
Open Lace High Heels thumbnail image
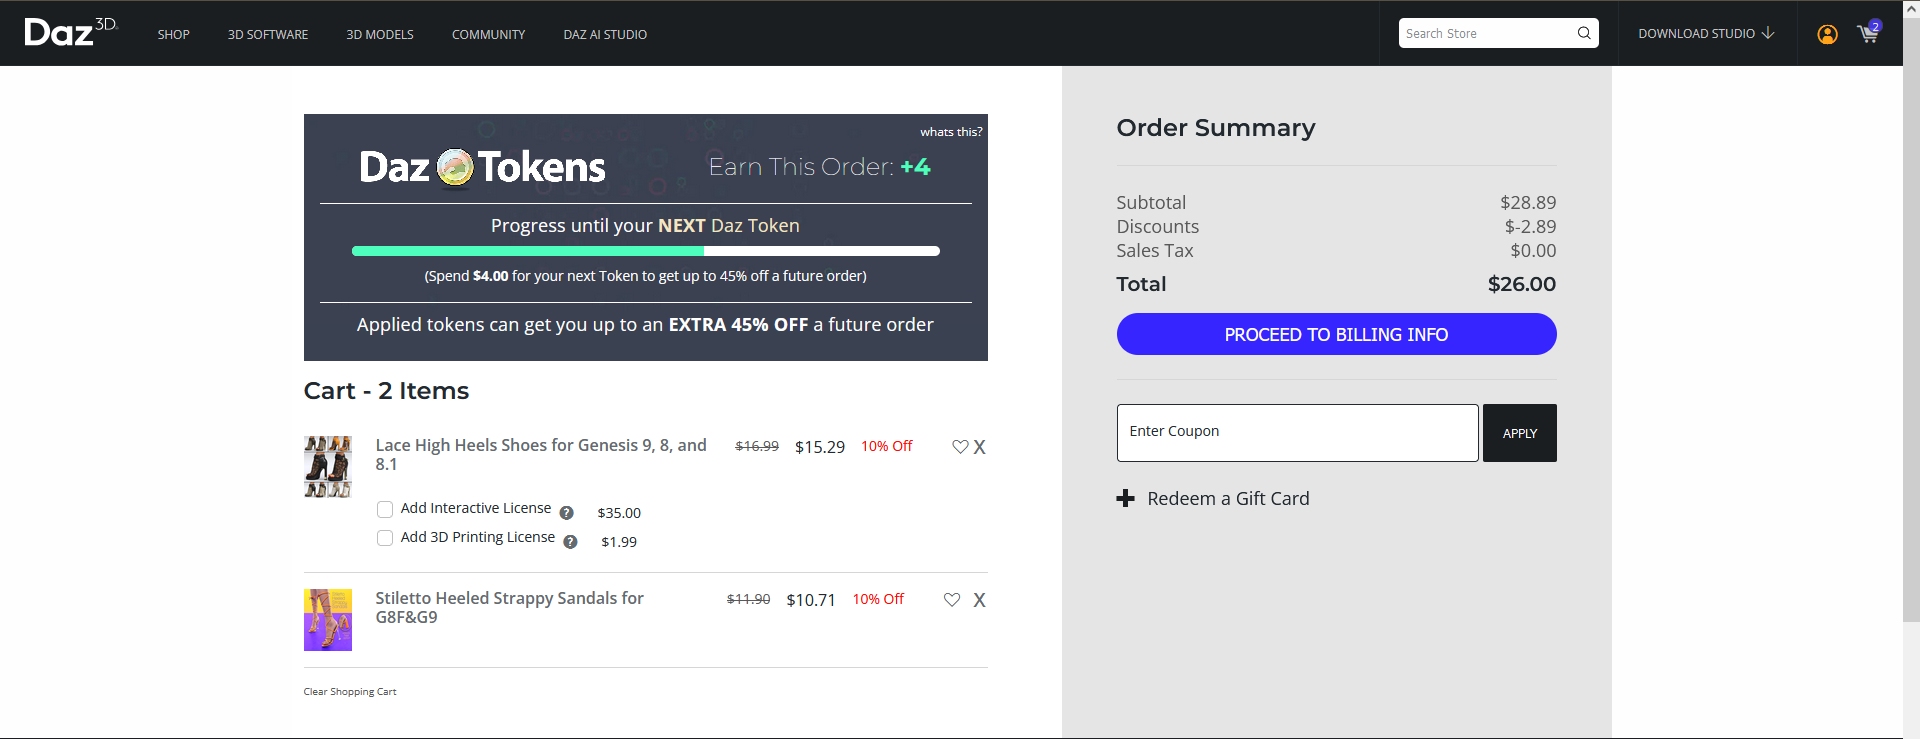pos(328,466)
